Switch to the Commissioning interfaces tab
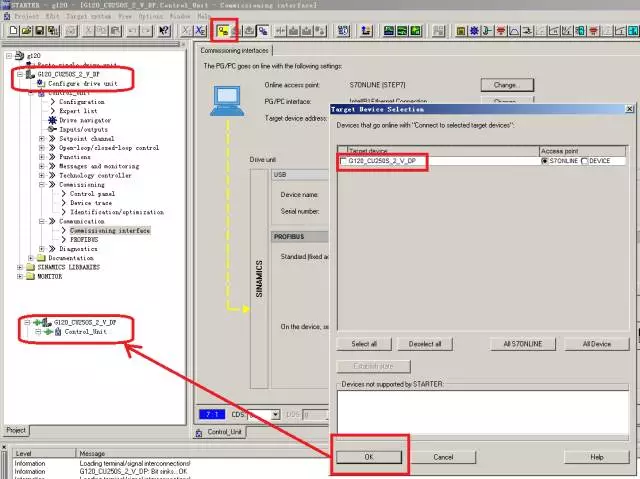Image resolution: width=640 pixels, height=479 pixels. [x=237, y=50]
